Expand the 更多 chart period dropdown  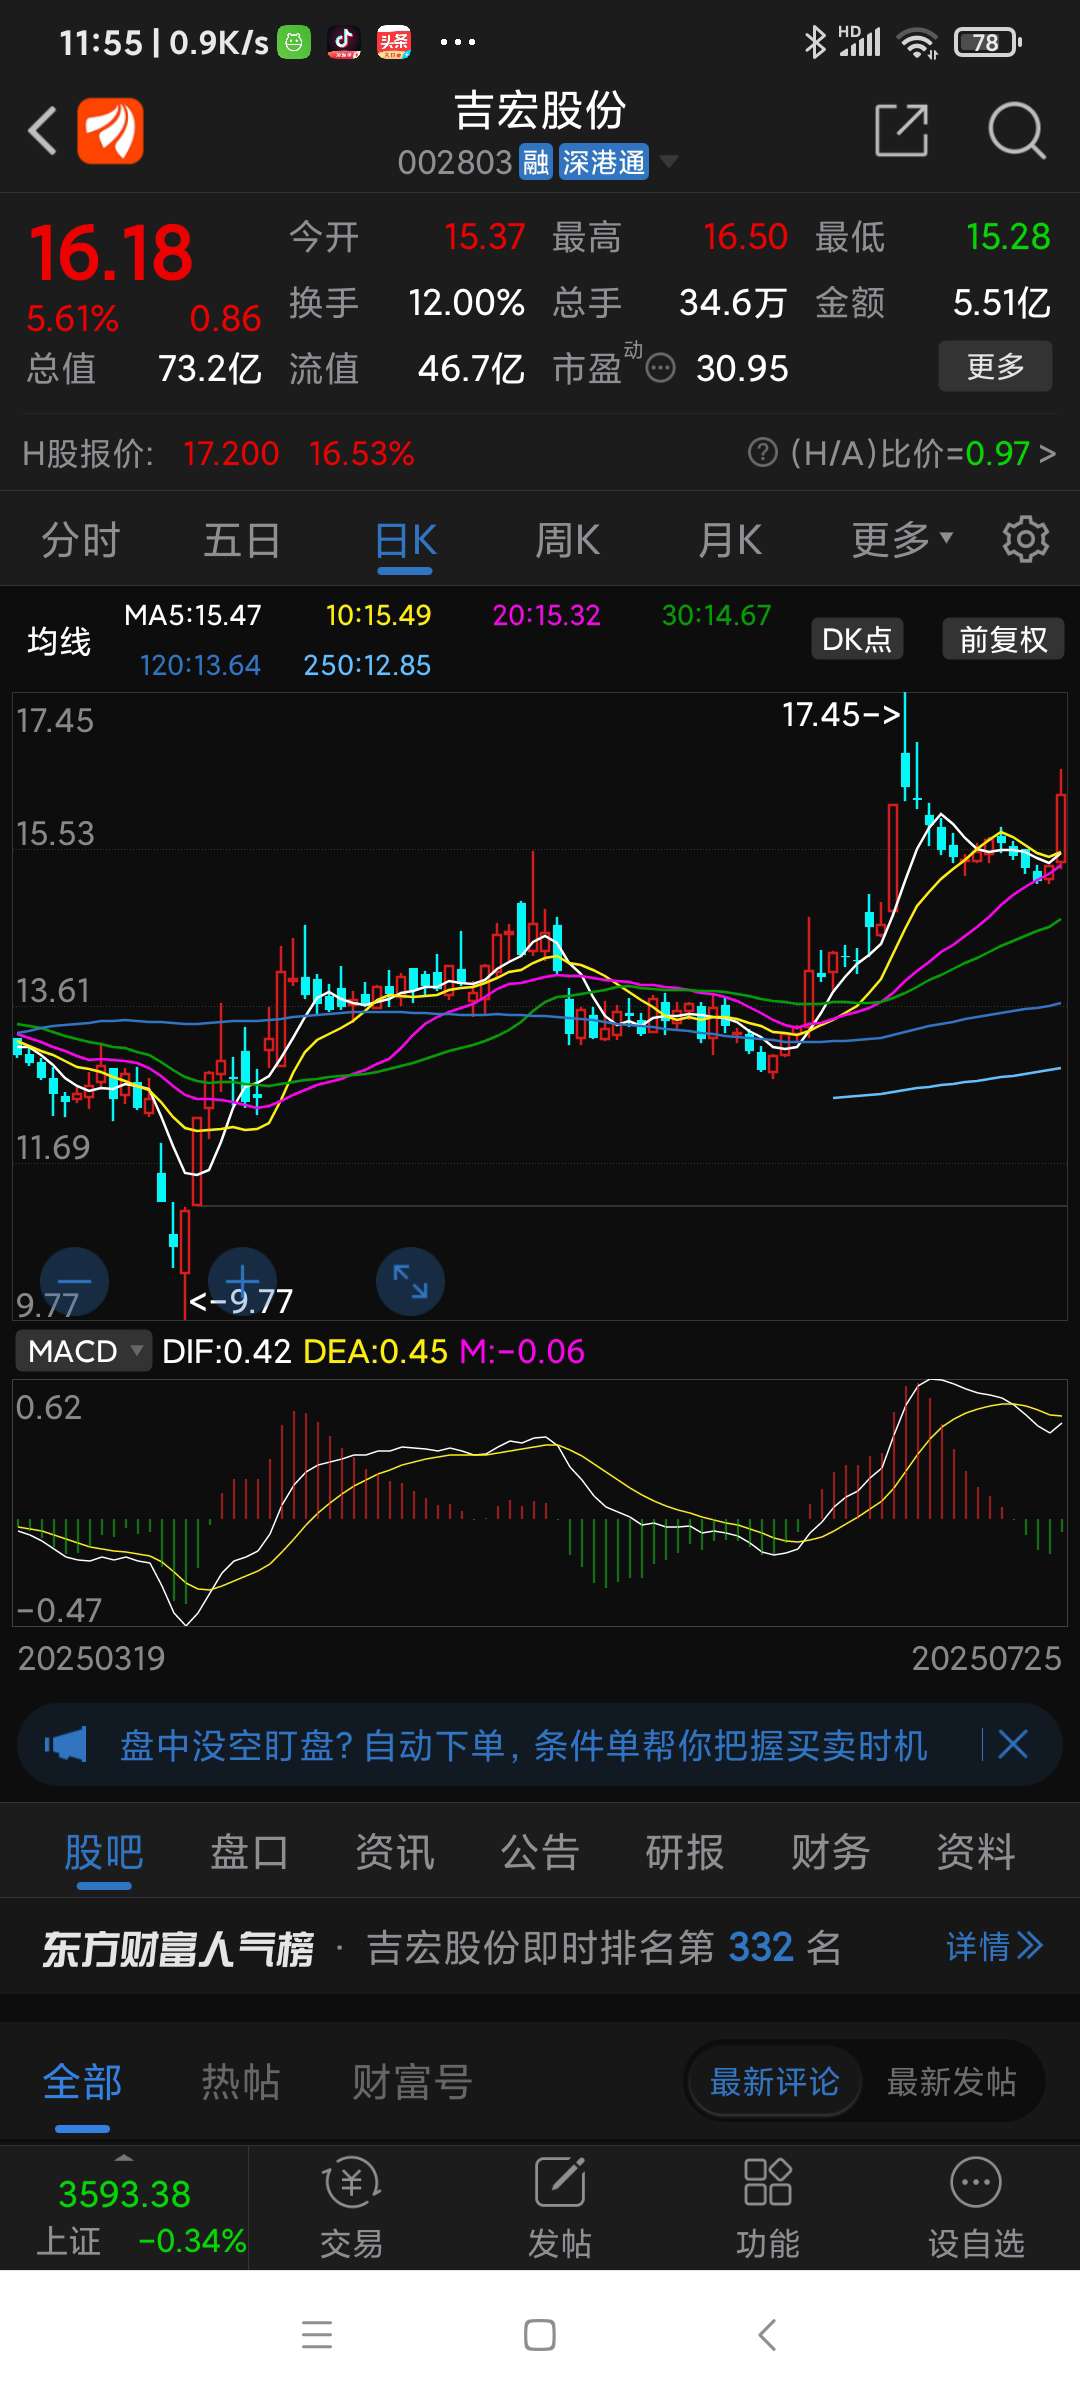click(902, 540)
